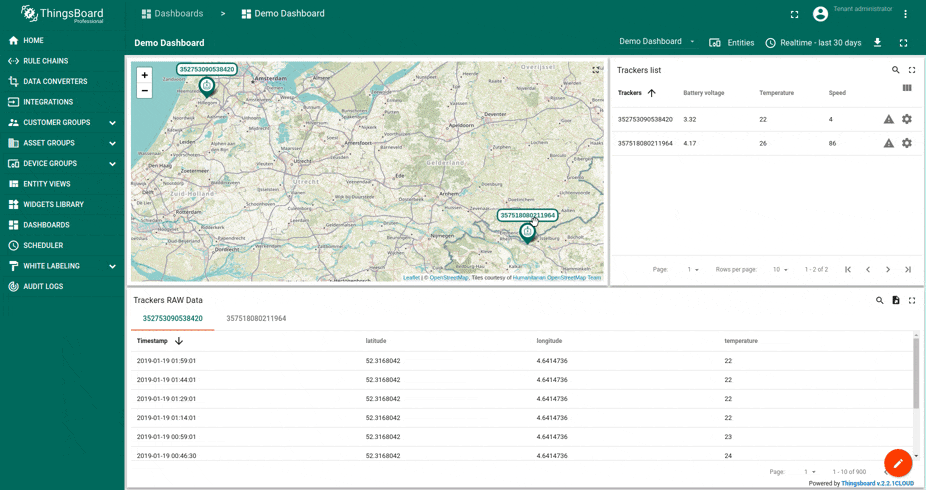Open gear settings for tracker 357518080211964

(x=907, y=143)
